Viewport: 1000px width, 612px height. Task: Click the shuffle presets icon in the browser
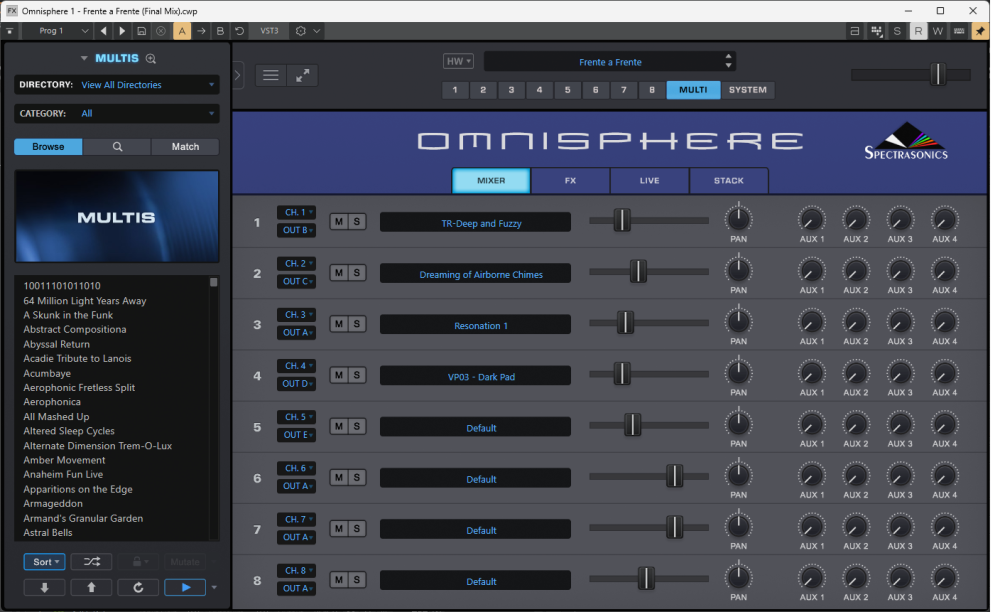click(x=91, y=561)
